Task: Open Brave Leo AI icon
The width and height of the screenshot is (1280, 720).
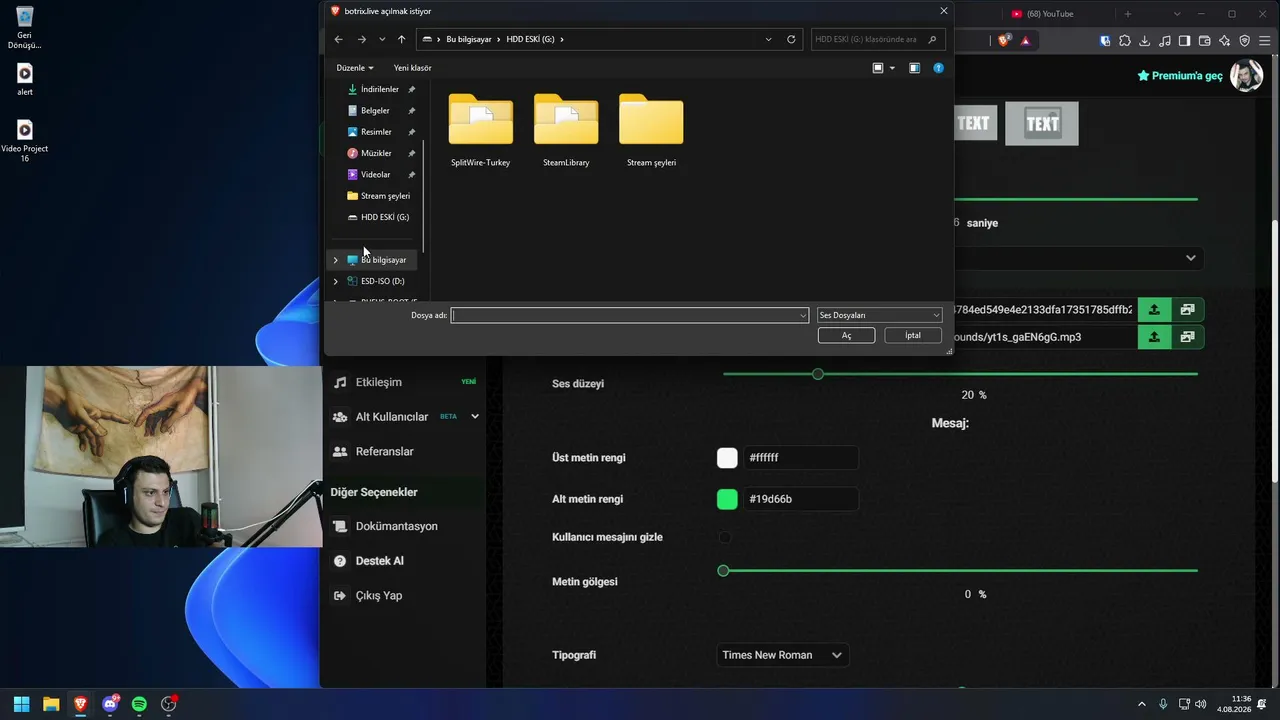Action: pyautogui.click(x=1225, y=41)
